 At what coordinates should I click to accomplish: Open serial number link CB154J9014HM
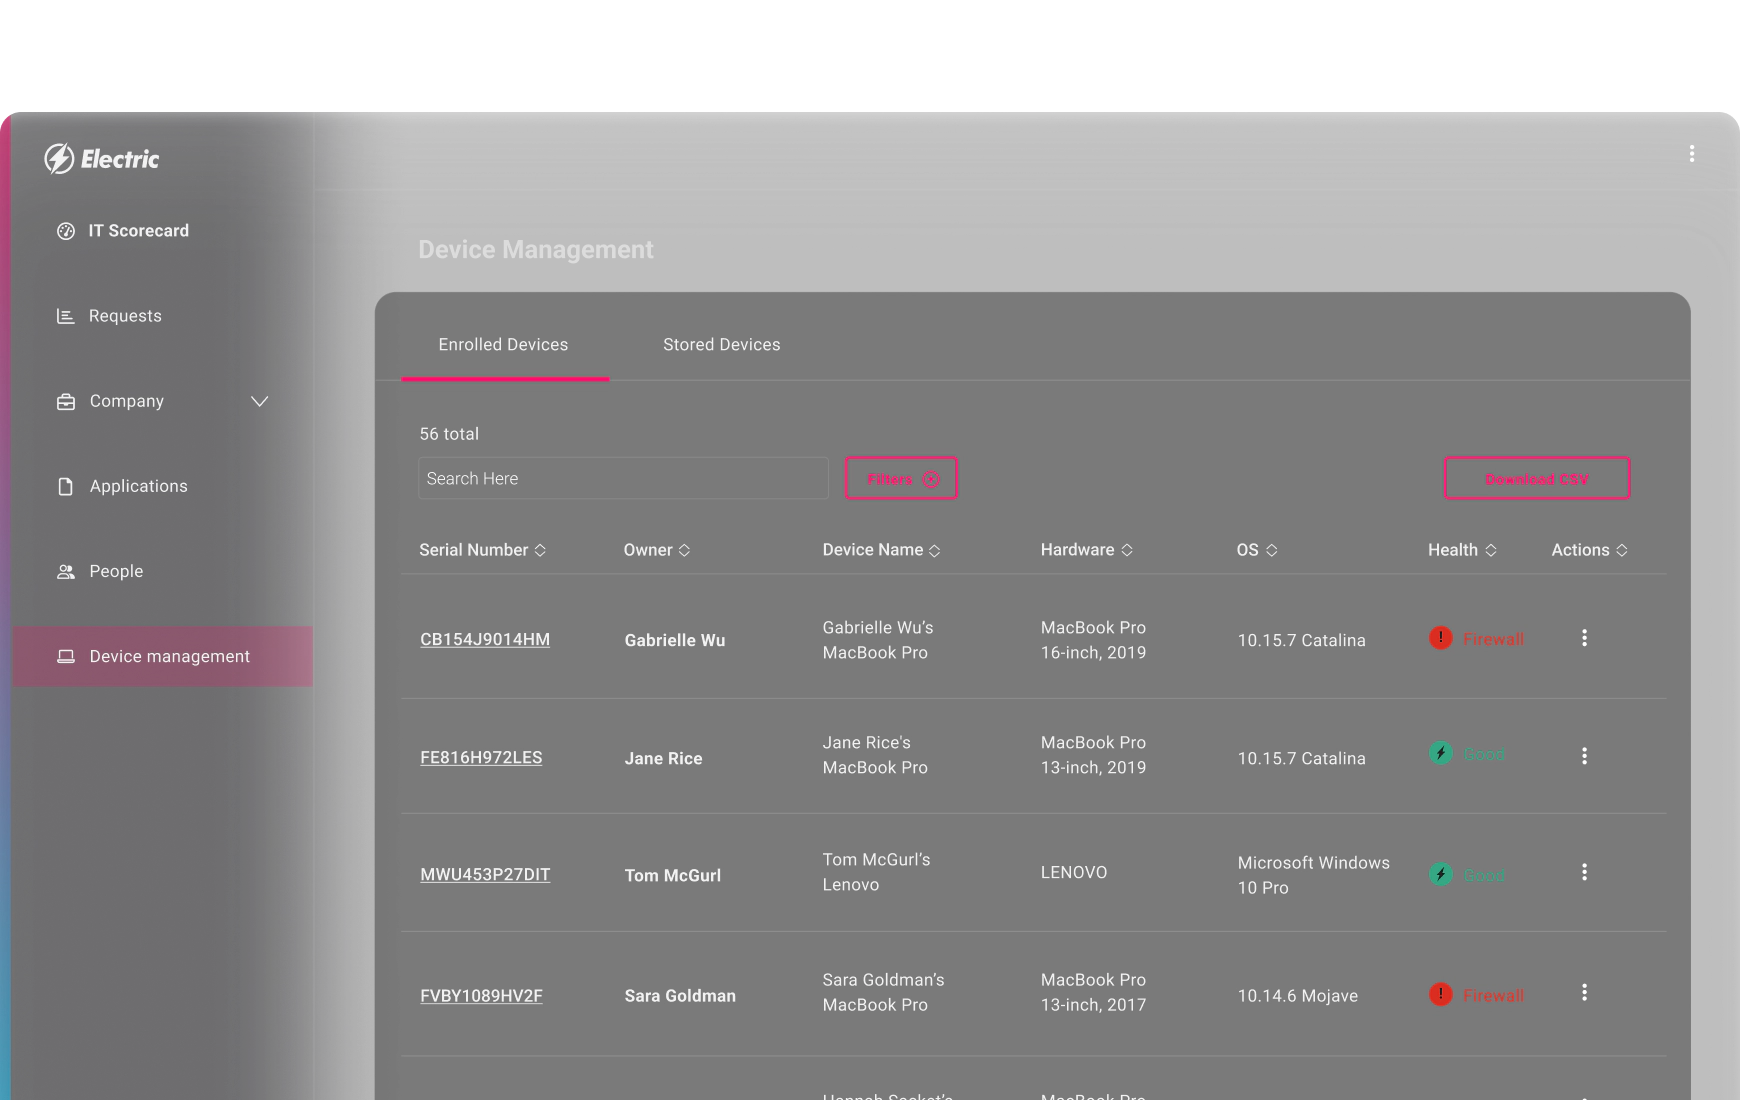(x=484, y=639)
